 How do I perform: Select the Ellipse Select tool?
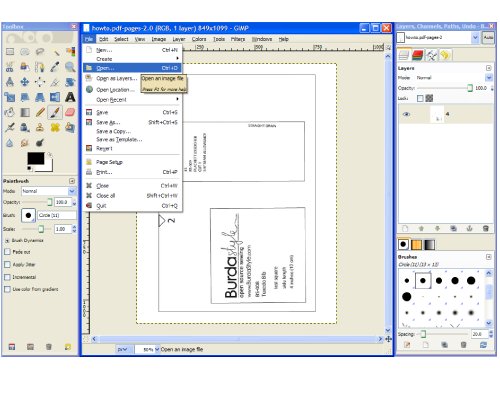click(25, 52)
